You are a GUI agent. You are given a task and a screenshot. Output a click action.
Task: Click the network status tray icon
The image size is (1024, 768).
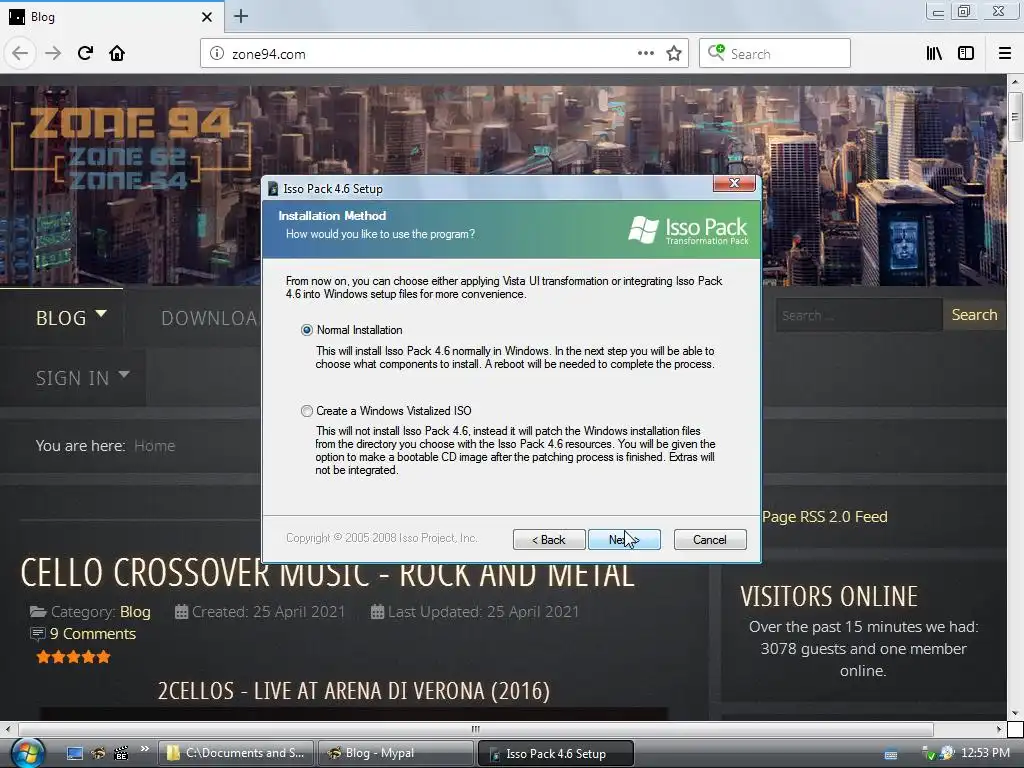(928, 754)
